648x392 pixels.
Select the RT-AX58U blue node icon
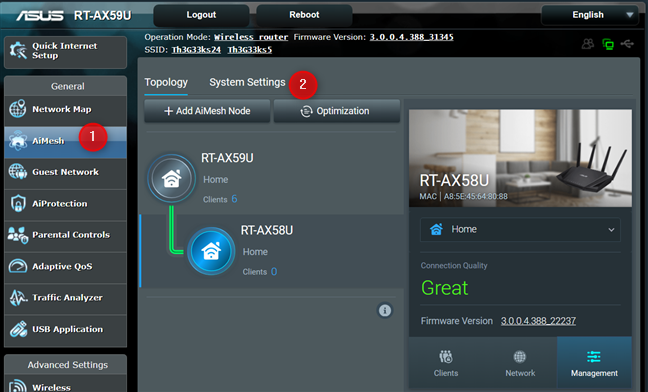(x=211, y=251)
